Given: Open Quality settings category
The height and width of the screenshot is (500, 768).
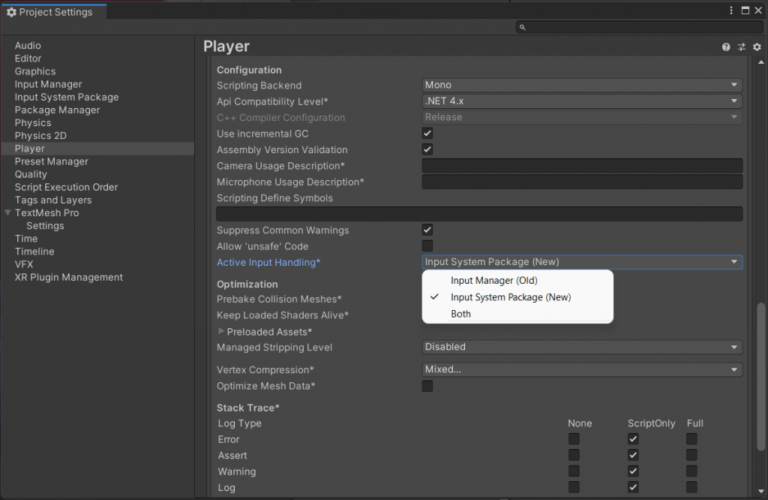Looking at the screenshot, I should (31, 174).
